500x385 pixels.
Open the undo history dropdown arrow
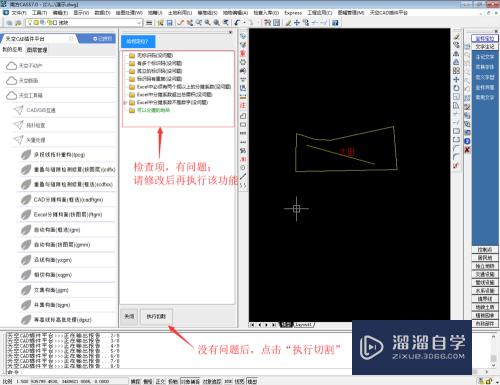point(244,23)
